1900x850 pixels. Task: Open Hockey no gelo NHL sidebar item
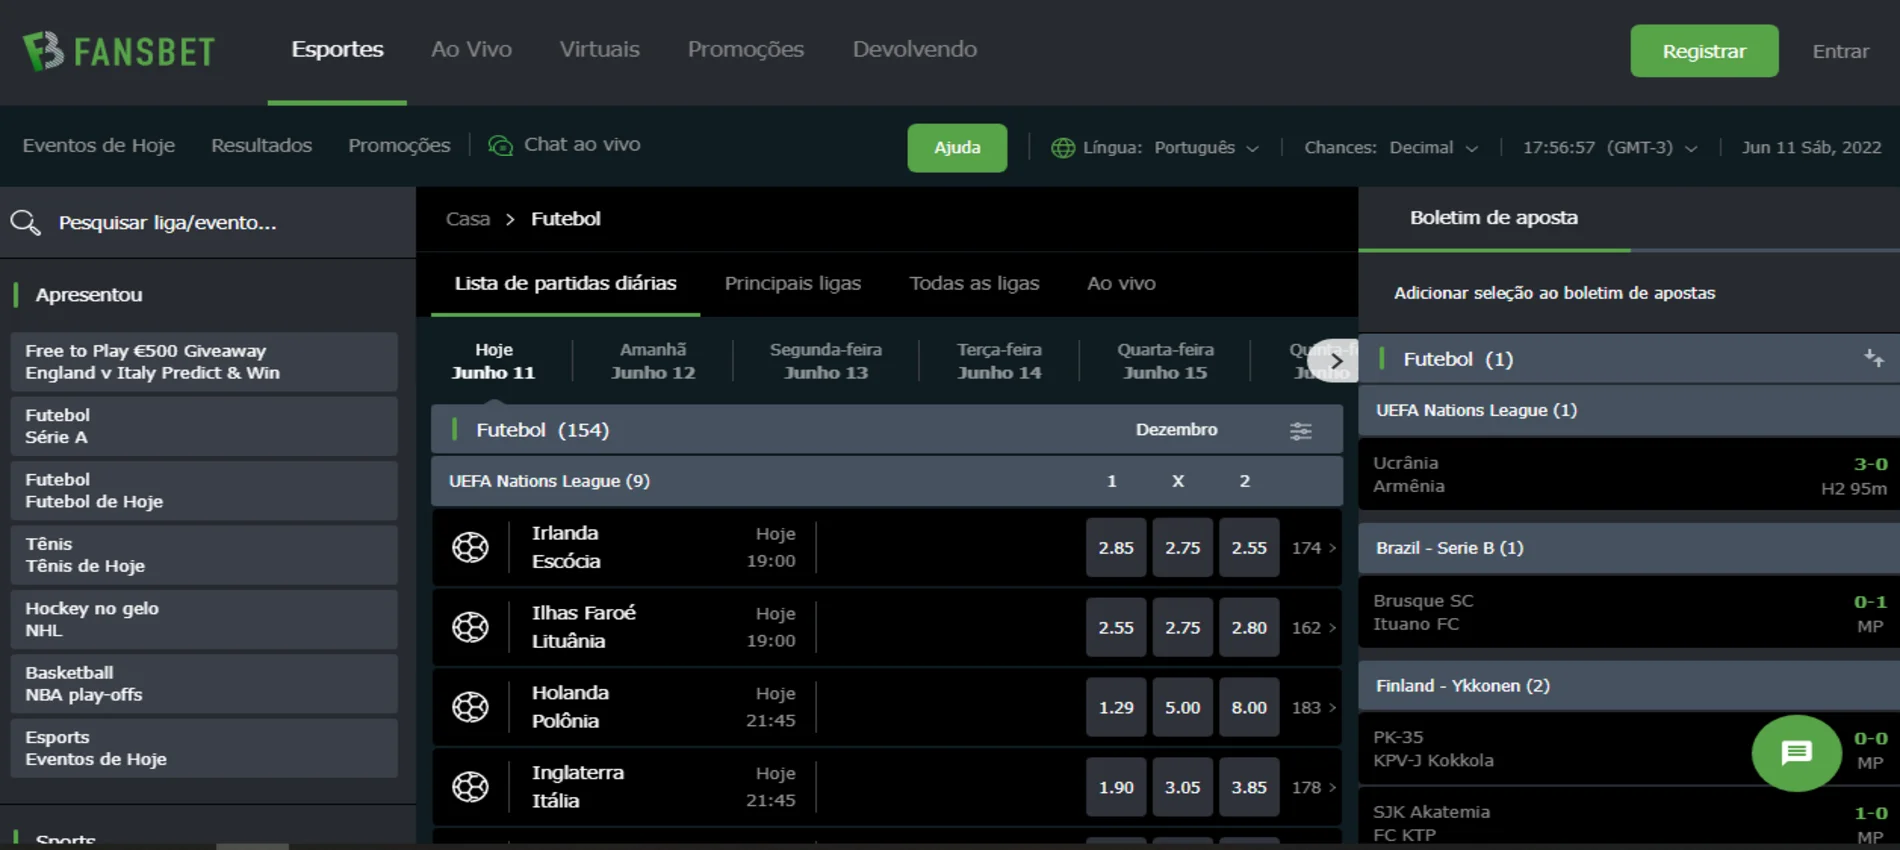click(x=204, y=619)
